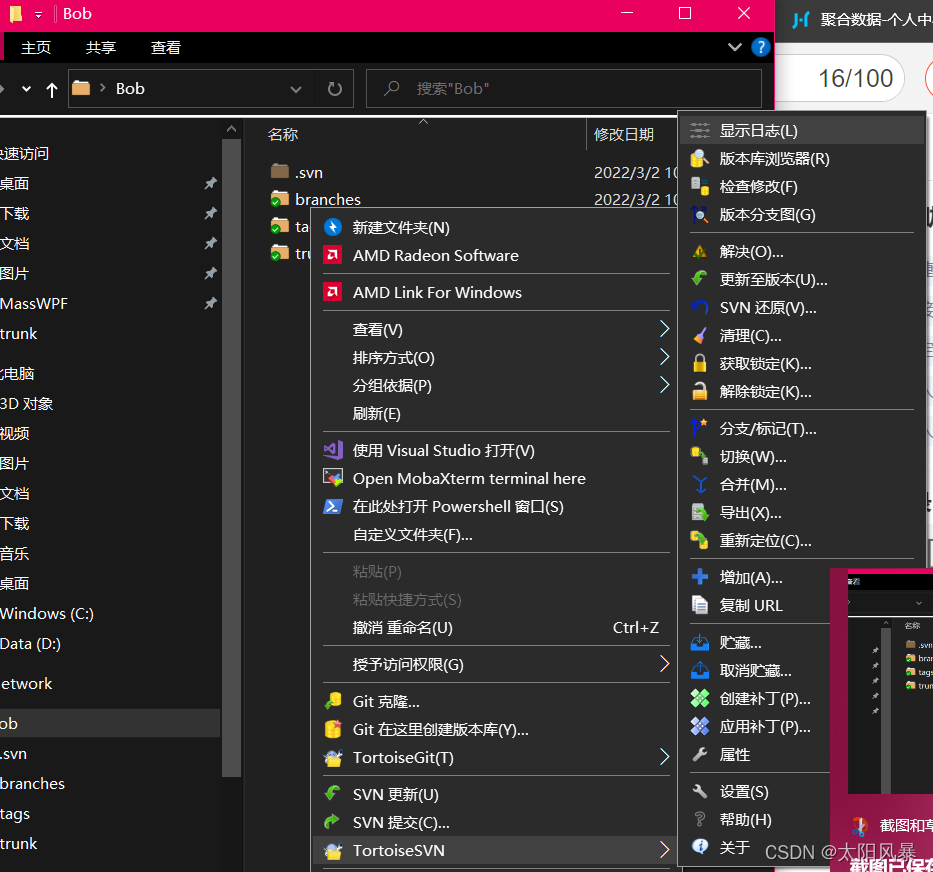This screenshot has height=872, width=933.
Task: Expand the 排序方式(O) sort-by submenu arrow
Action: [664, 357]
